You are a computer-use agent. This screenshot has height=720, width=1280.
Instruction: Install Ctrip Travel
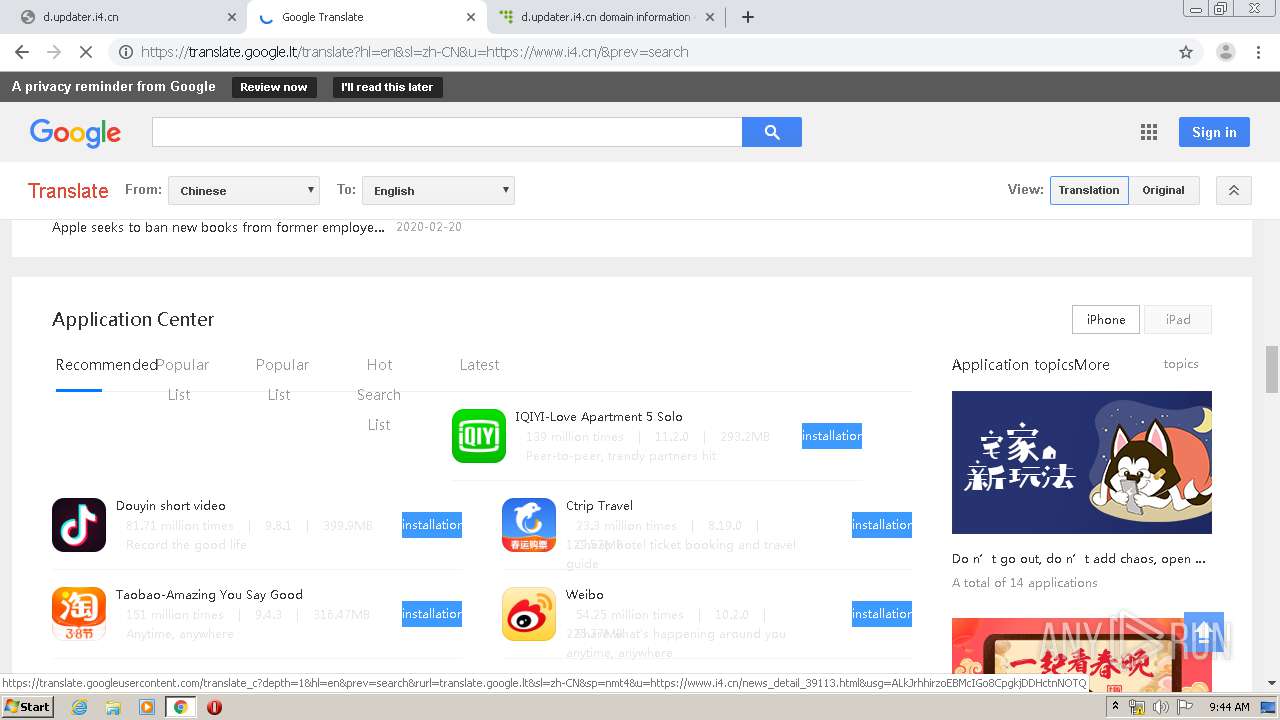pyautogui.click(x=882, y=525)
